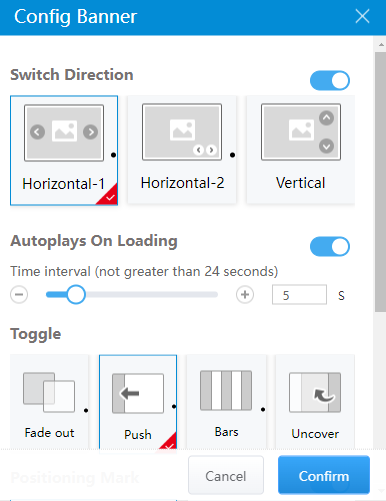This screenshot has height=501, width=386.
Task: Click the Horizontal-1 label text
Action: point(64,184)
